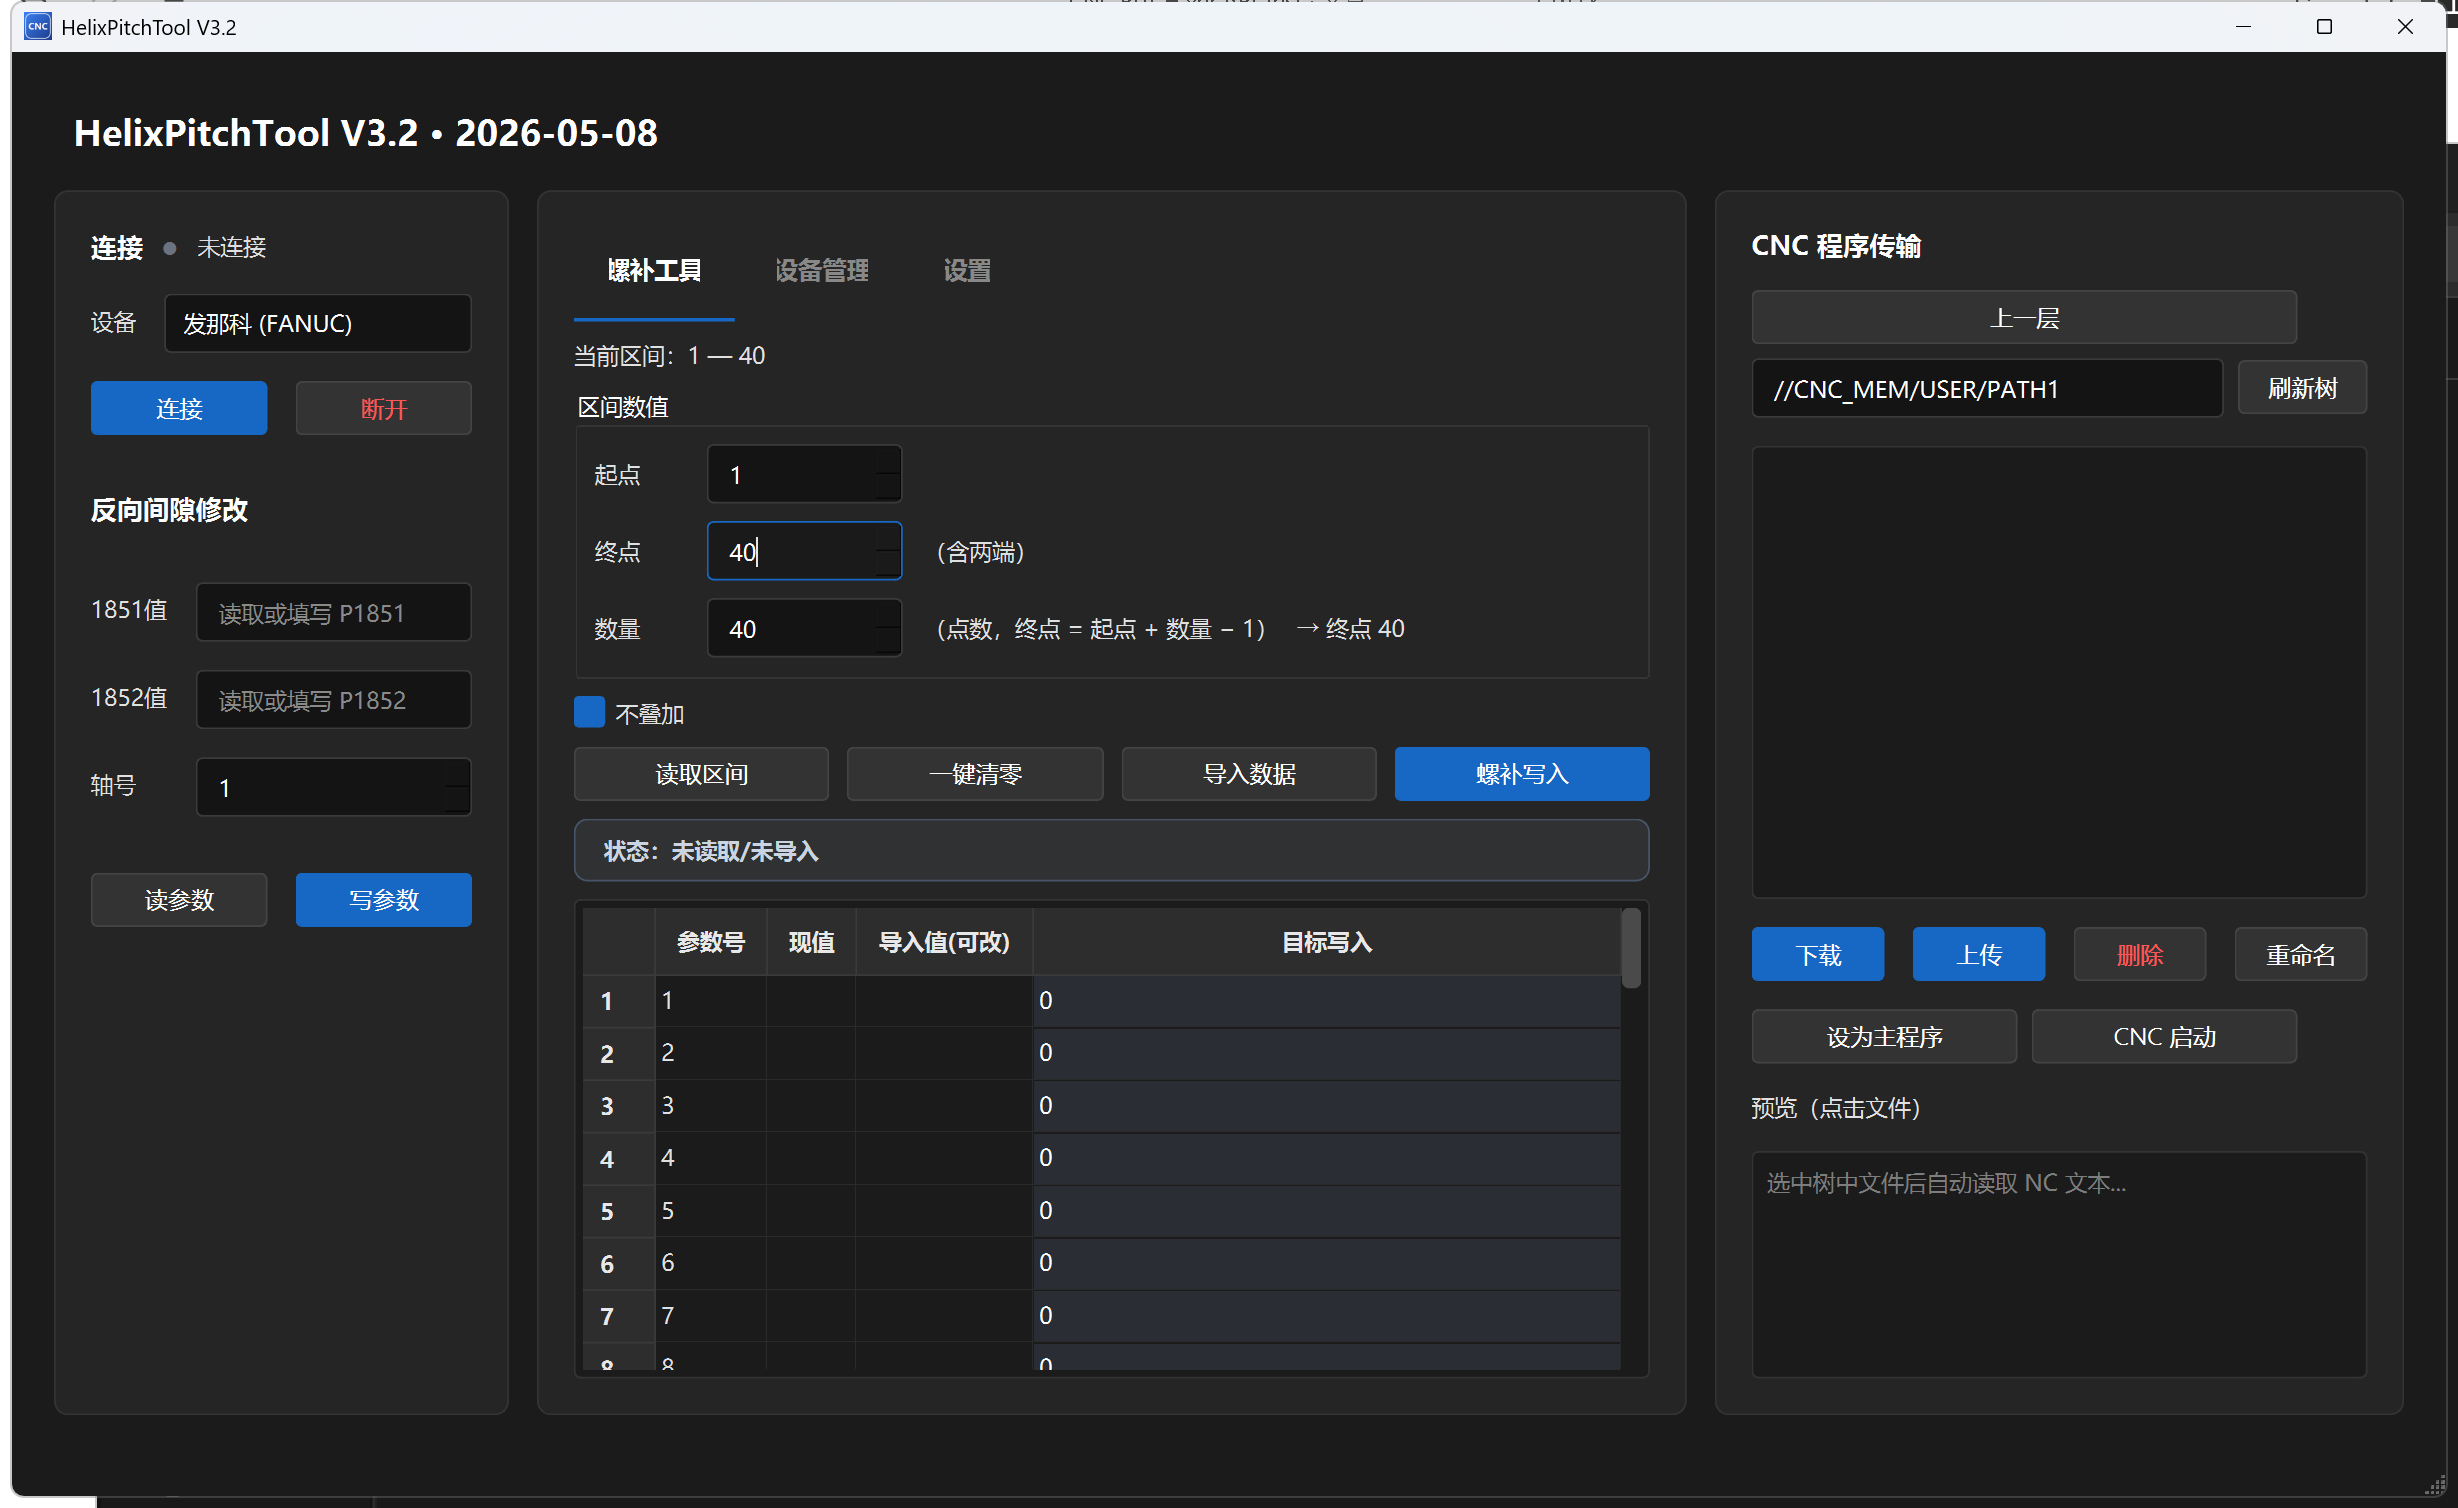Select the 目标写入 column header
Viewport: 2458px width, 1508px height.
pos(1327,942)
